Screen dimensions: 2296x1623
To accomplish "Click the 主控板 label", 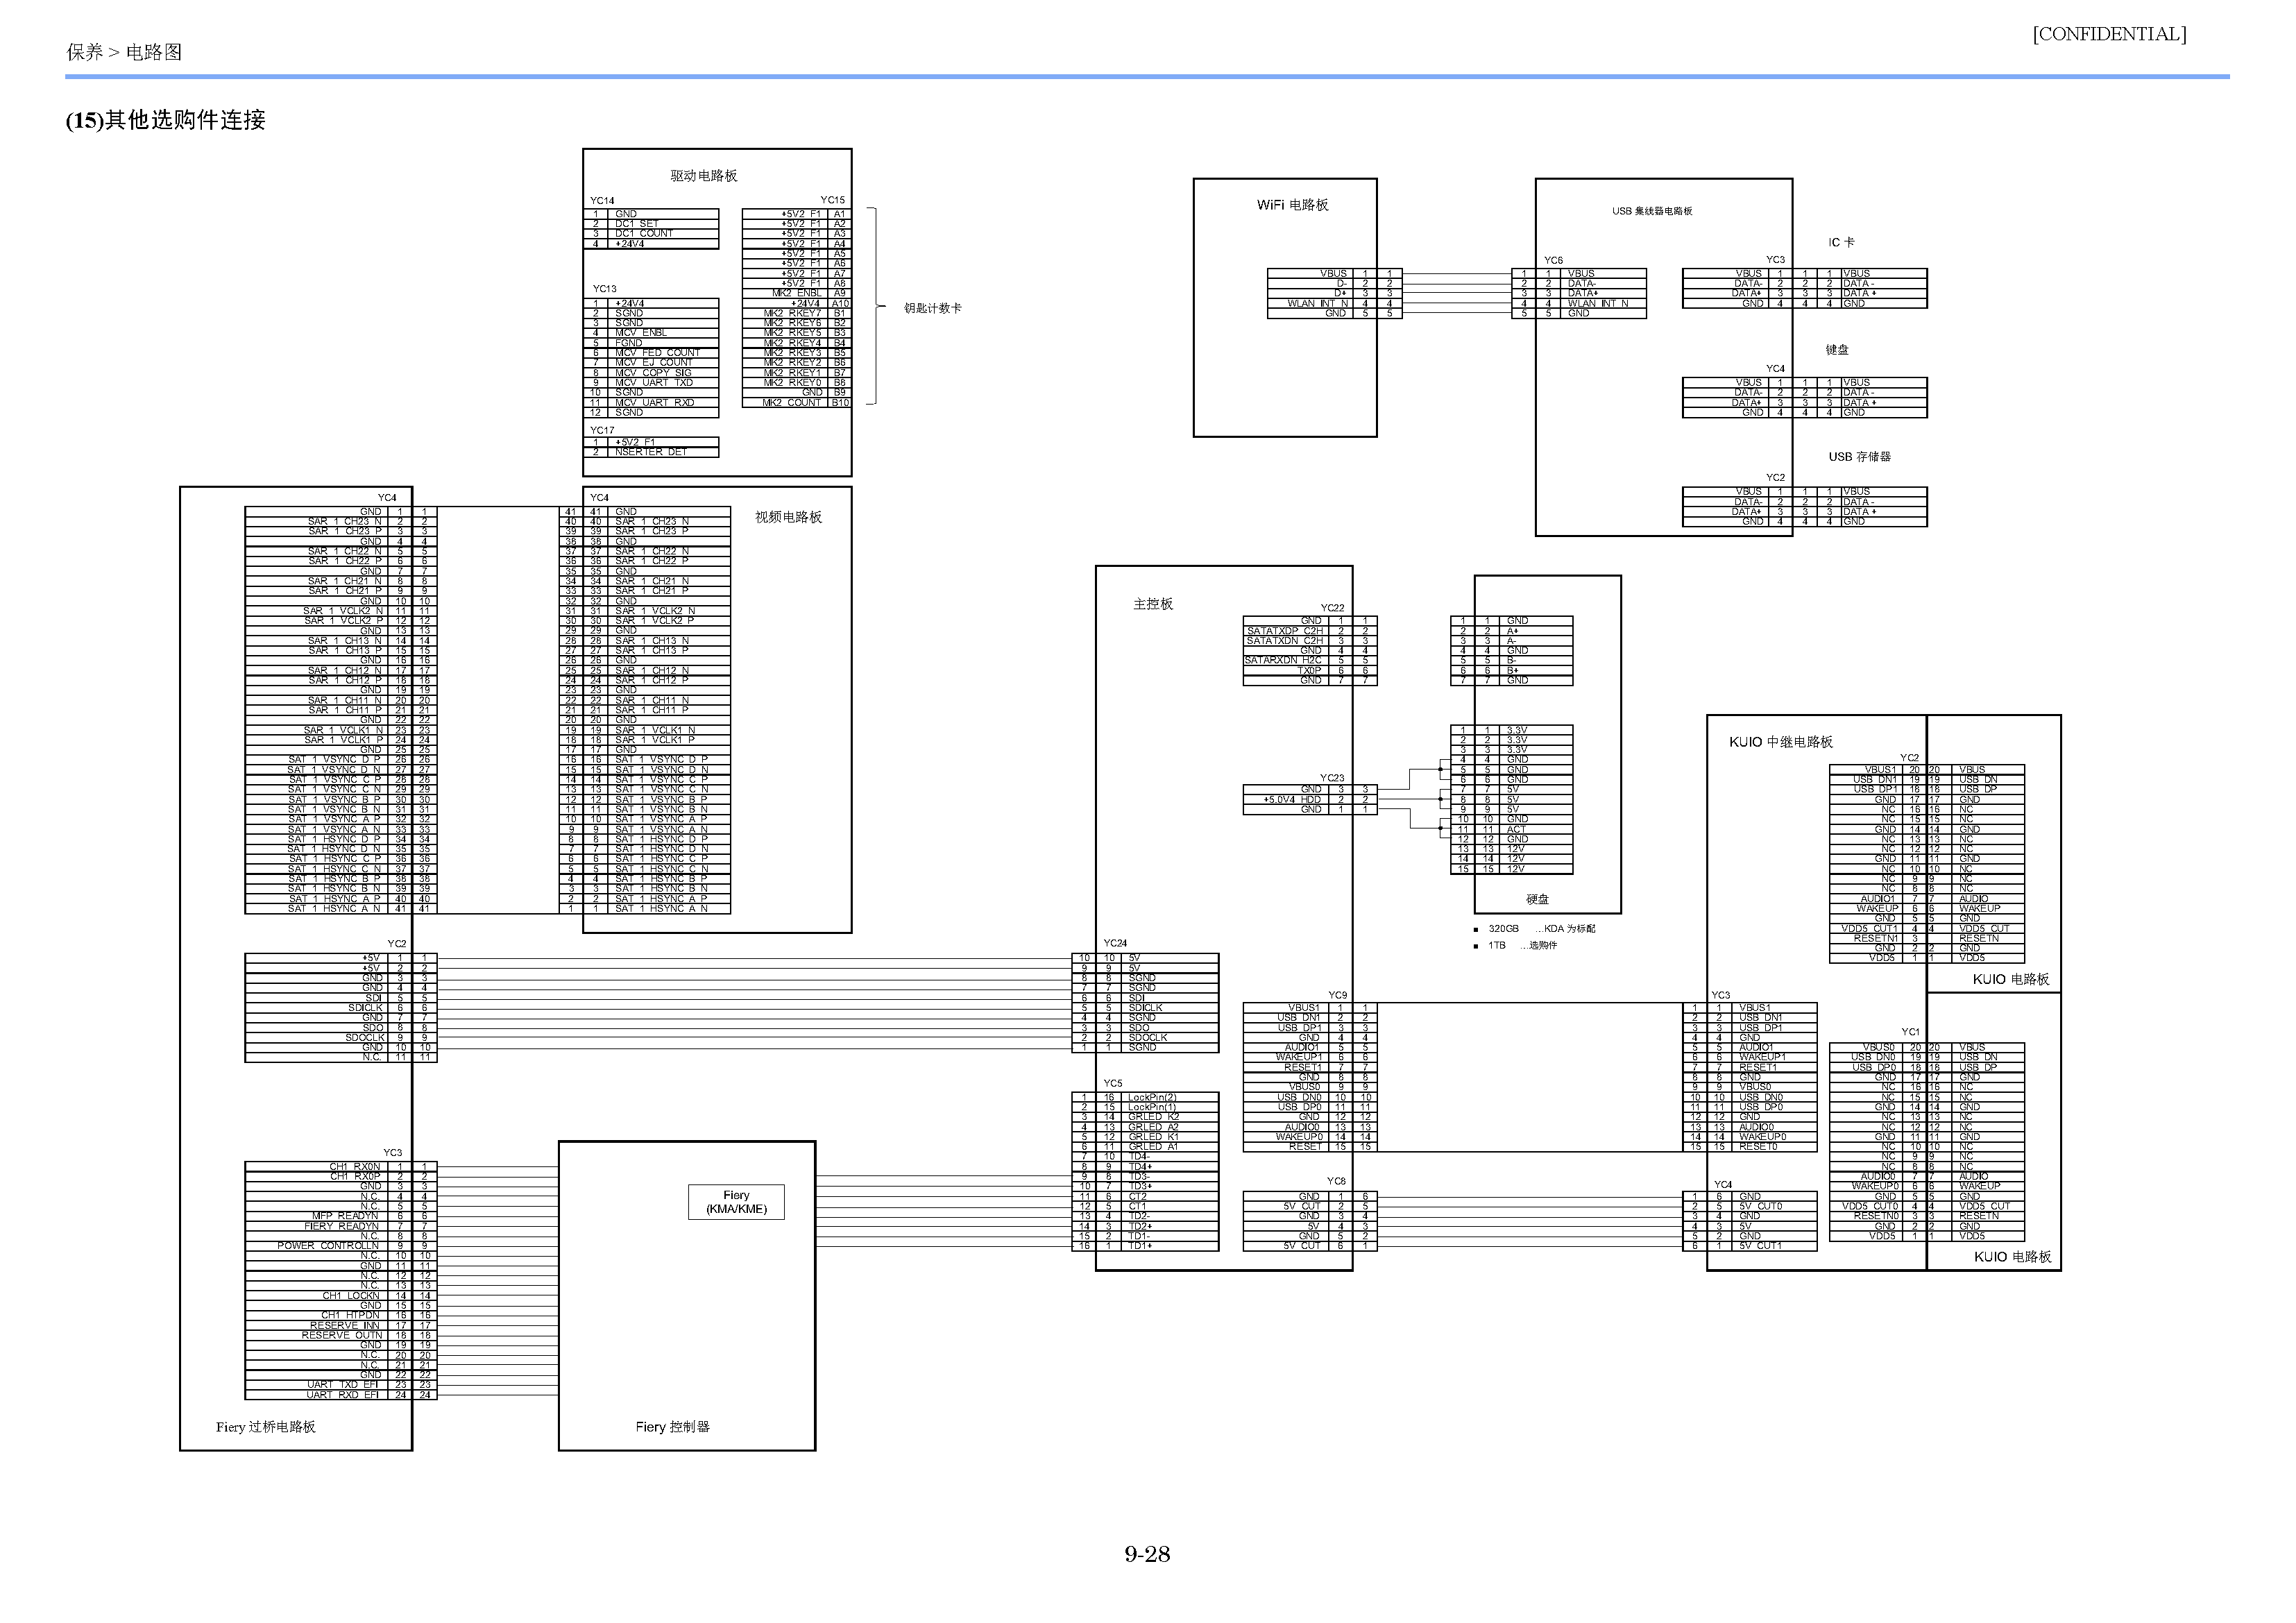I will pos(1153,604).
